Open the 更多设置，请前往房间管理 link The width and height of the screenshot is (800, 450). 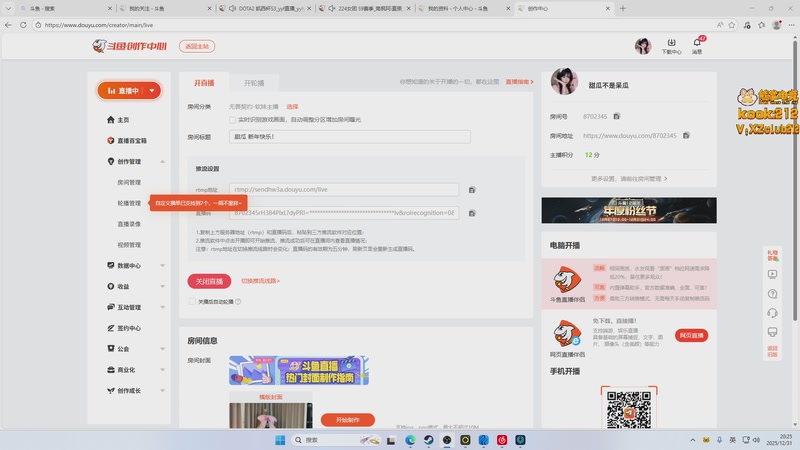(x=629, y=179)
